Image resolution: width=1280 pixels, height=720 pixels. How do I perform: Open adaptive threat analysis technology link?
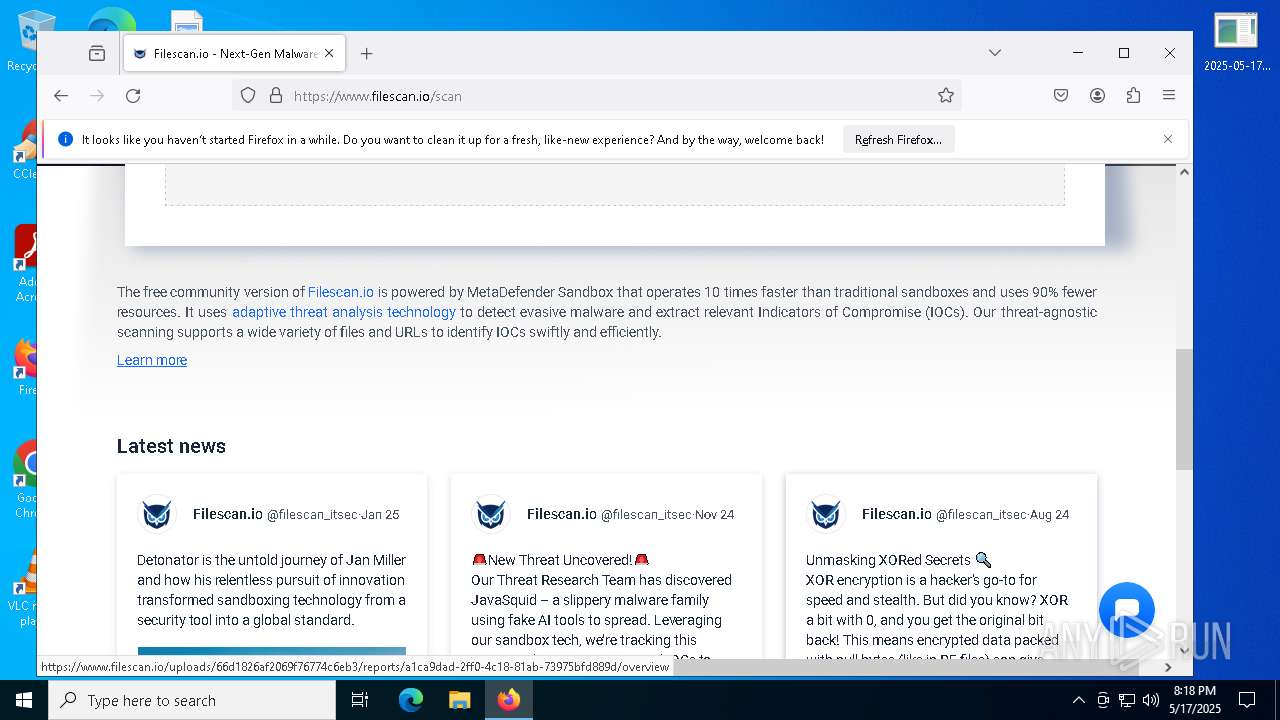[x=344, y=312]
